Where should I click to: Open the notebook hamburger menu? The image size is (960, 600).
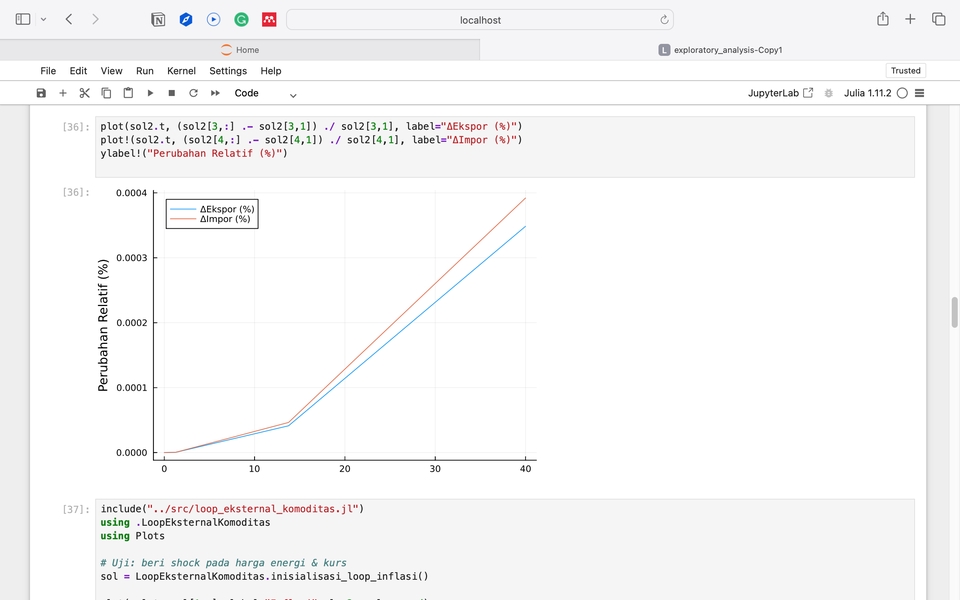[x=920, y=93]
